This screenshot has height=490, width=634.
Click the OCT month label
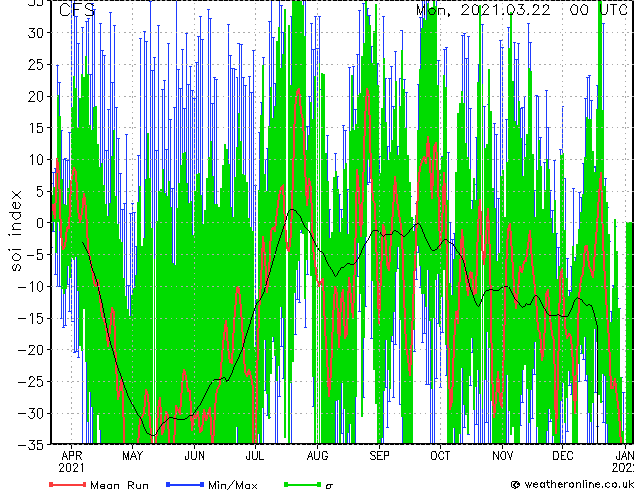coord(440,456)
